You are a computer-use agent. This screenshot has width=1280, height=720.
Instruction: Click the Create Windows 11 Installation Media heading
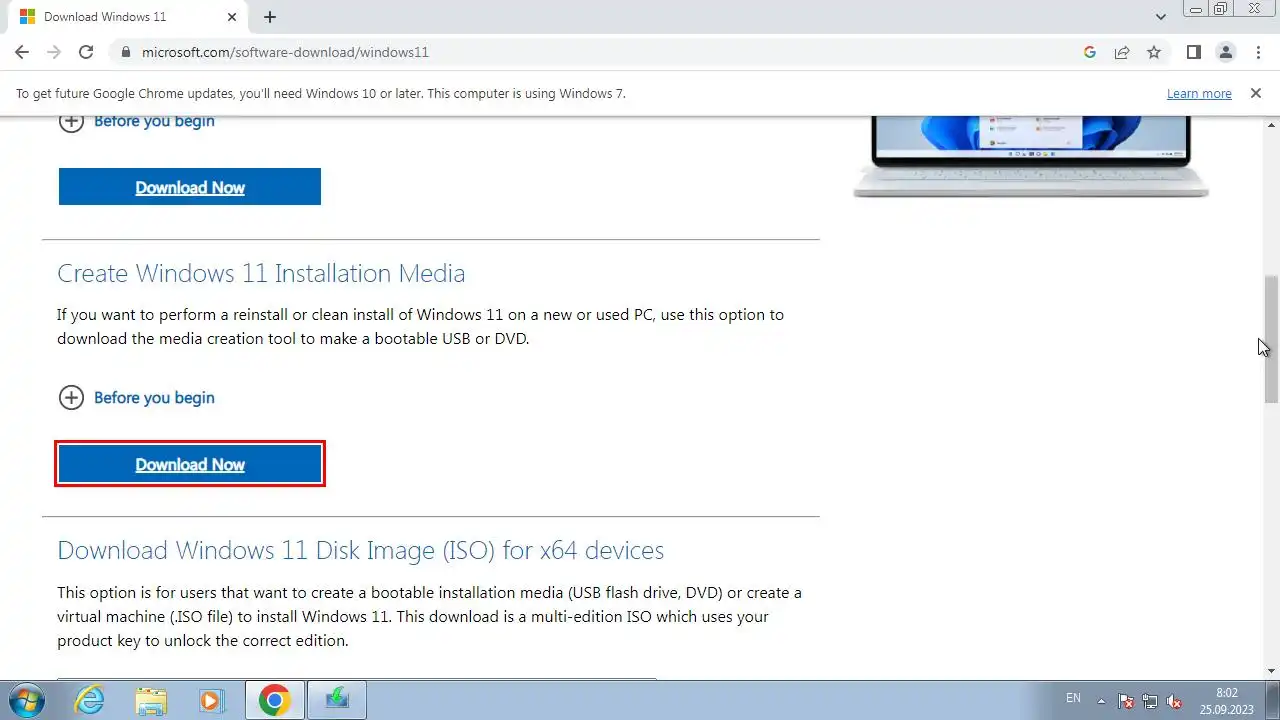(261, 273)
